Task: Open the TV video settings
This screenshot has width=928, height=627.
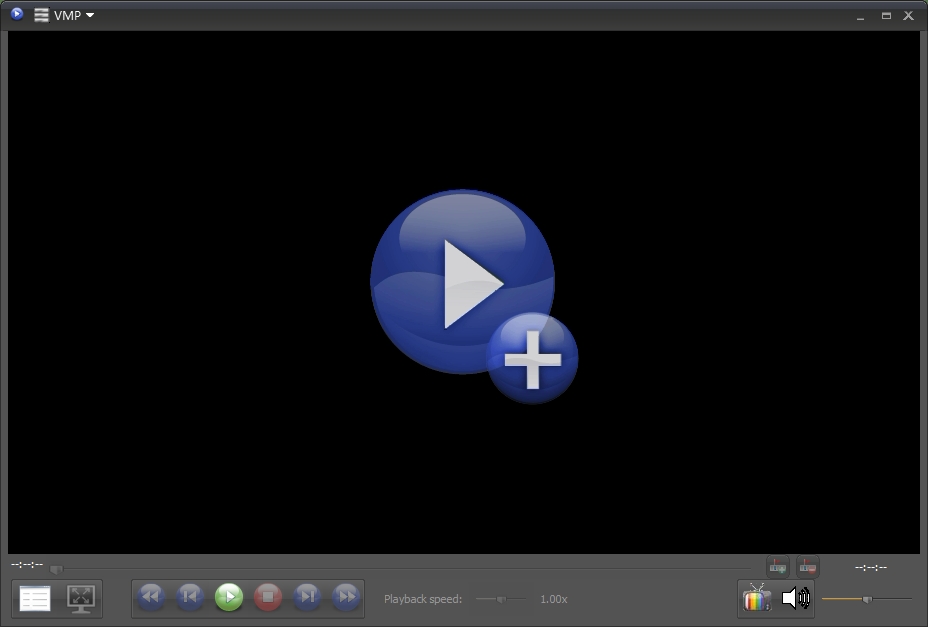Action: coord(757,597)
